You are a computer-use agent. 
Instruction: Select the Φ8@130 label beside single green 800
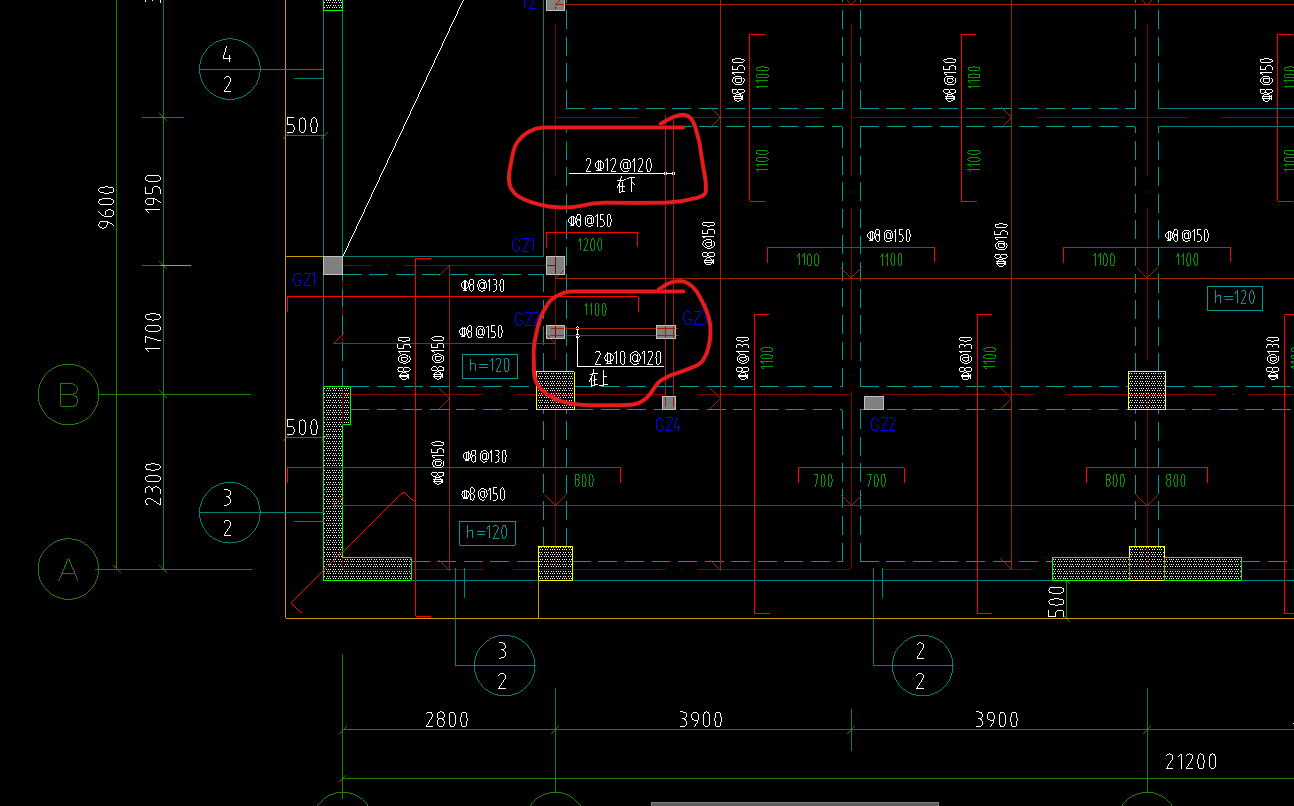[484, 456]
